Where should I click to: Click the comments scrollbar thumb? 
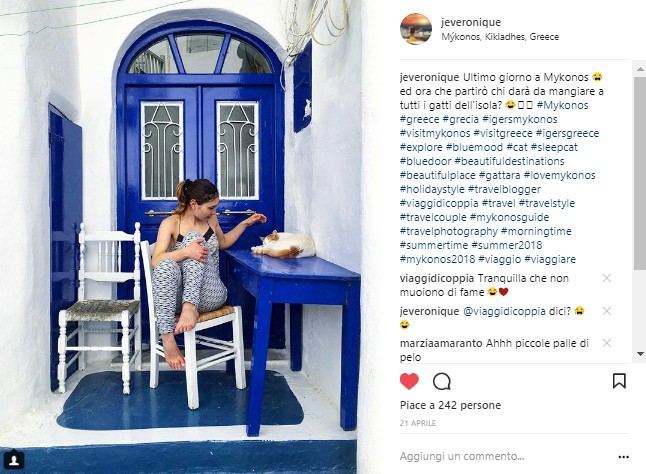click(640, 173)
